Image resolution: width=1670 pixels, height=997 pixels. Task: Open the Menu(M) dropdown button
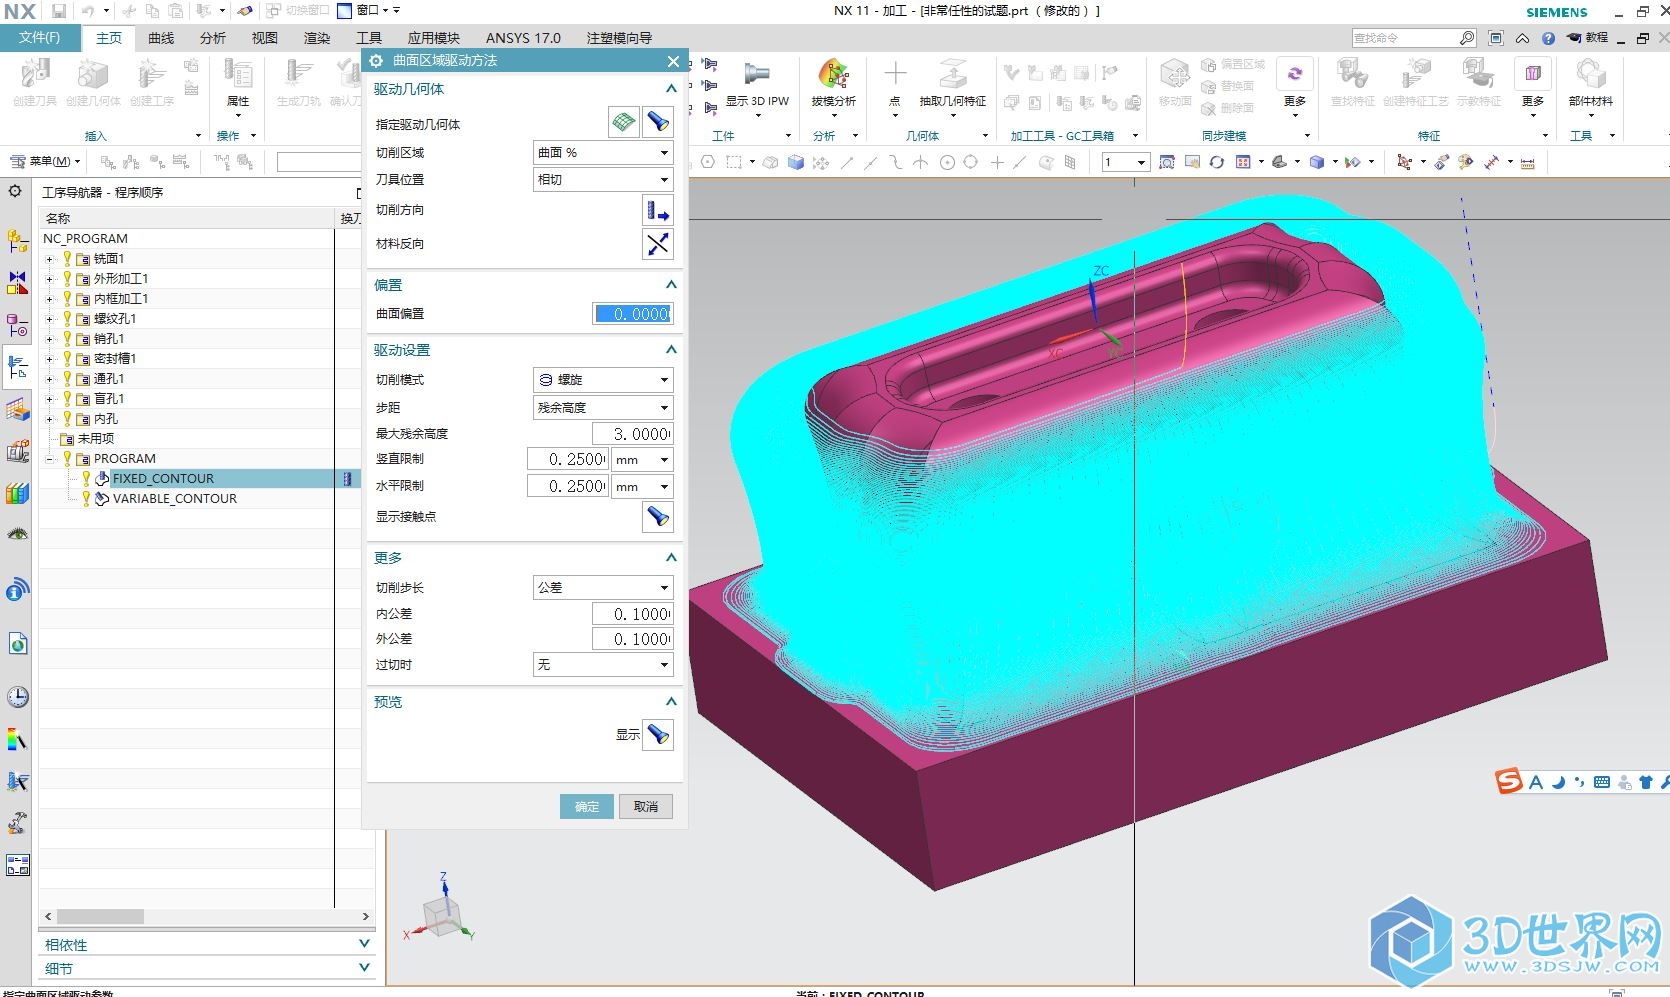(44, 161)
